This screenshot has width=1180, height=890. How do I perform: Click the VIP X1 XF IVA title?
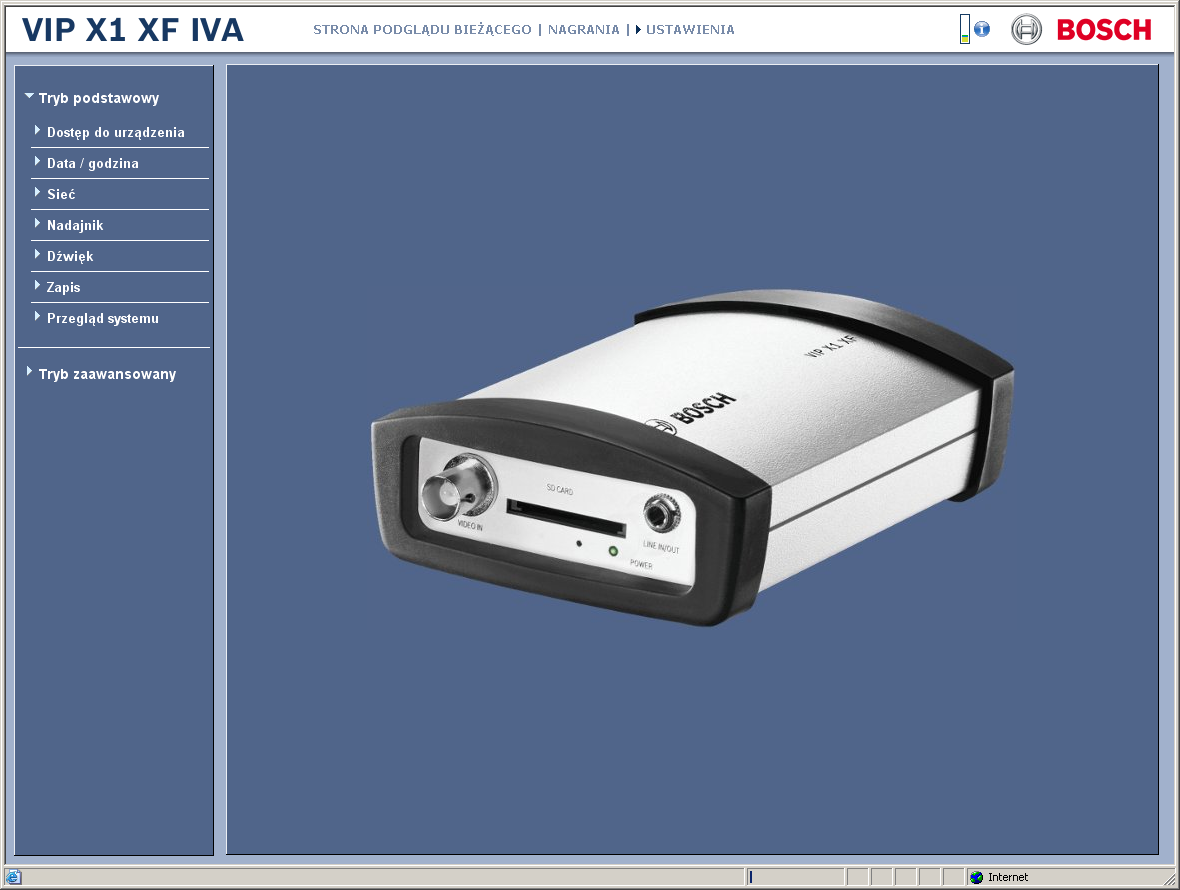click(133, 30)
